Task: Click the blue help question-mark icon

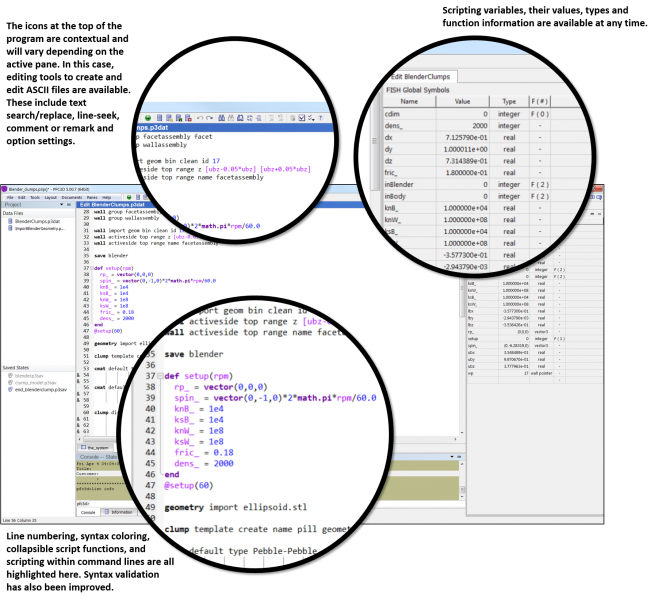Action: pos(320,118)
